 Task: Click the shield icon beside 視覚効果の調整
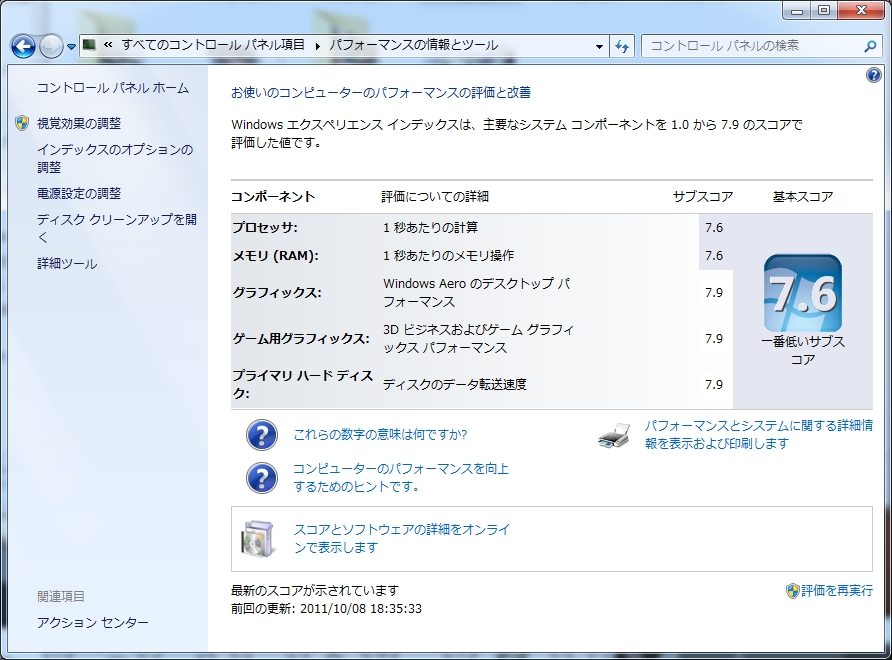click(22, 123)
